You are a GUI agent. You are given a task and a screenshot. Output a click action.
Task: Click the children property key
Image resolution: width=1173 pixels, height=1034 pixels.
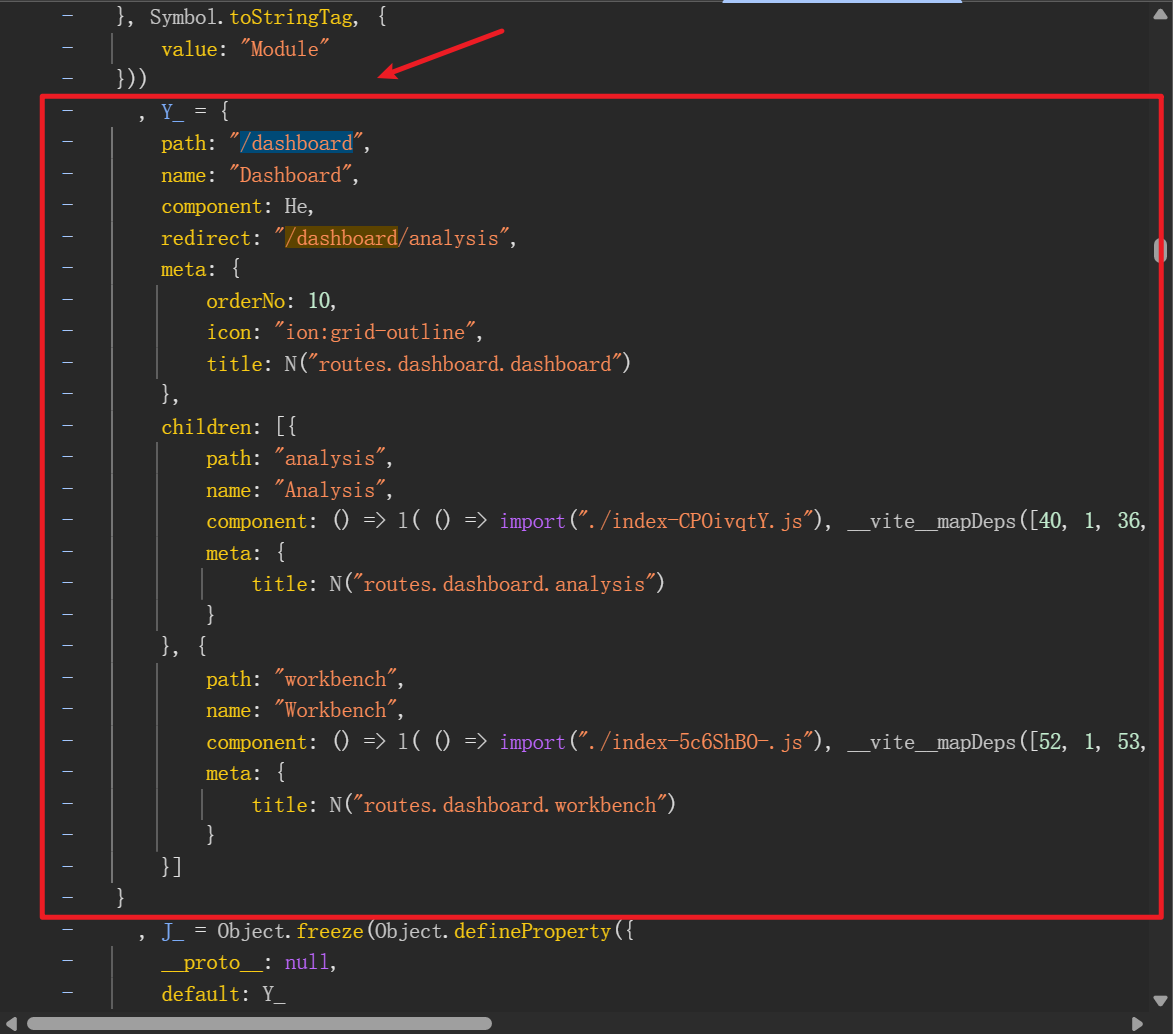coord(205,428)
